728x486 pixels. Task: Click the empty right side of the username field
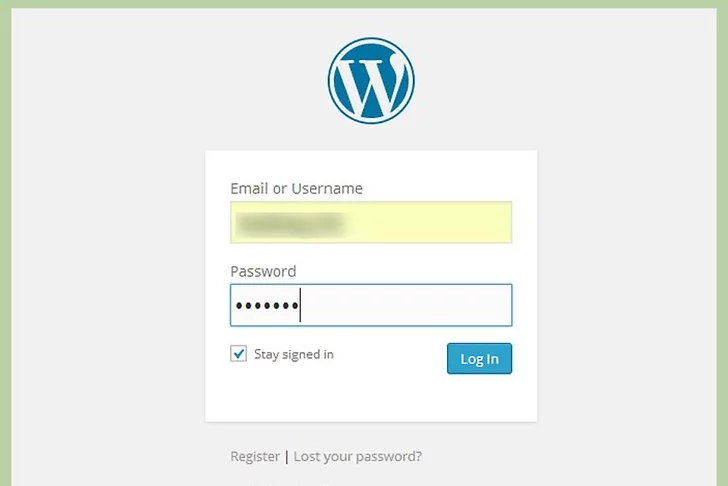(440, 222)
